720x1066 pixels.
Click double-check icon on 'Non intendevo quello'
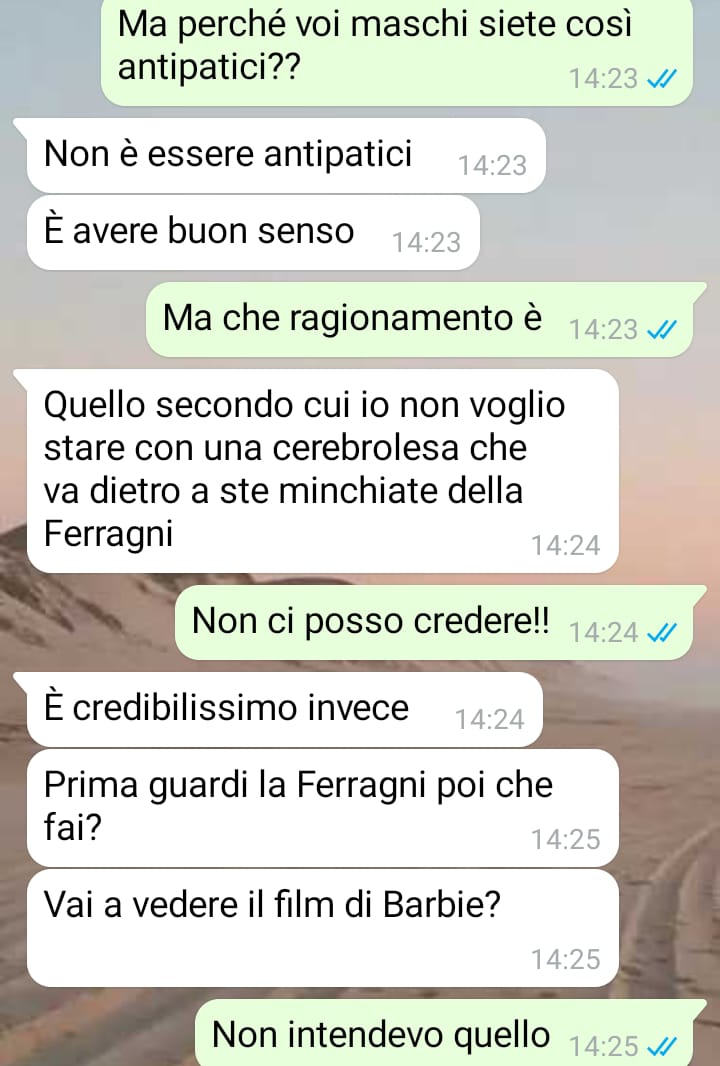coord(662,1045)
